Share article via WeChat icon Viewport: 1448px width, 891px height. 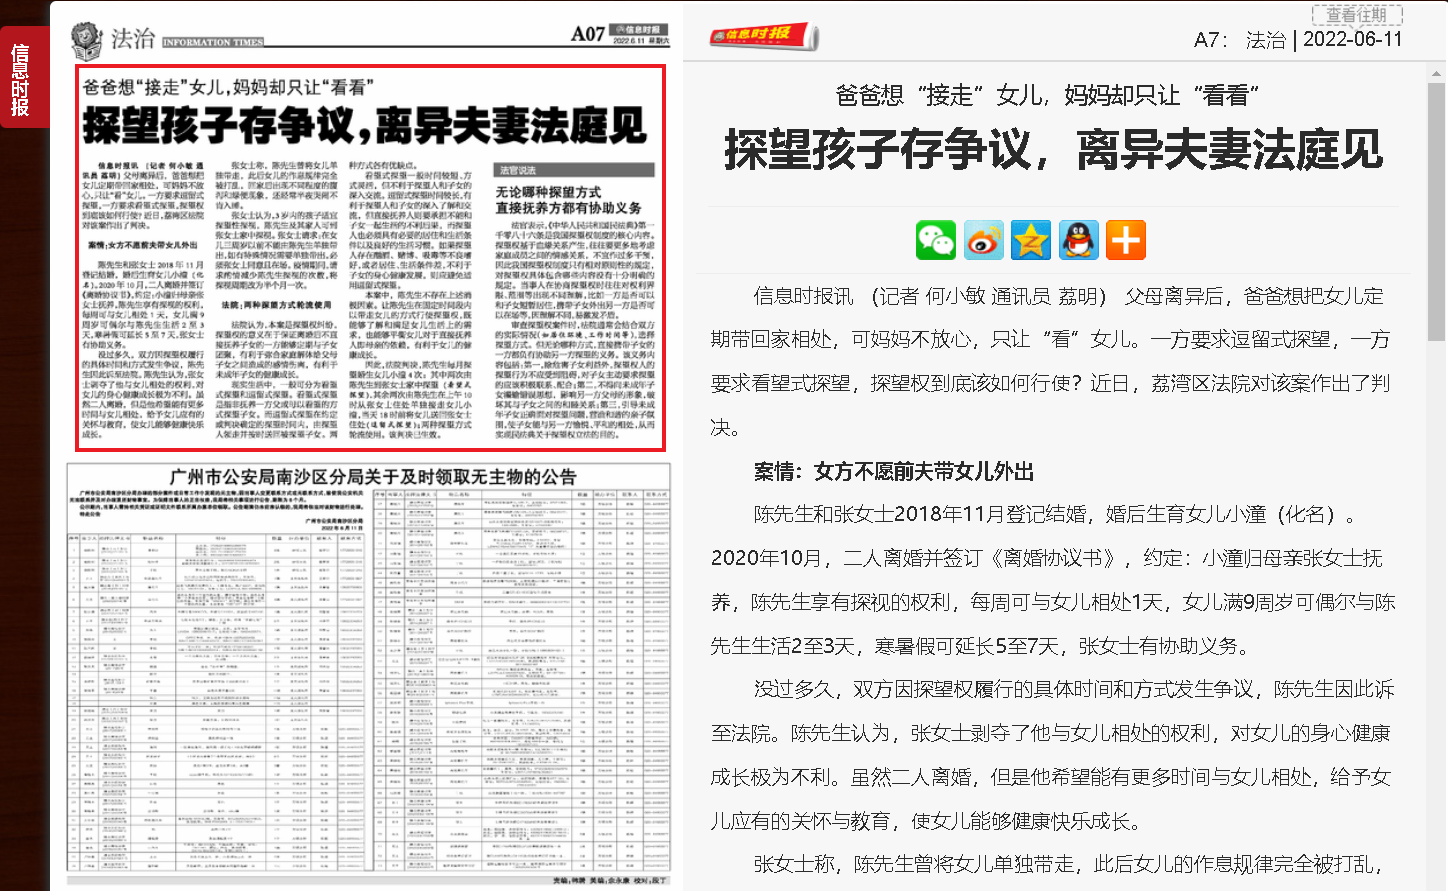point(936,240)
